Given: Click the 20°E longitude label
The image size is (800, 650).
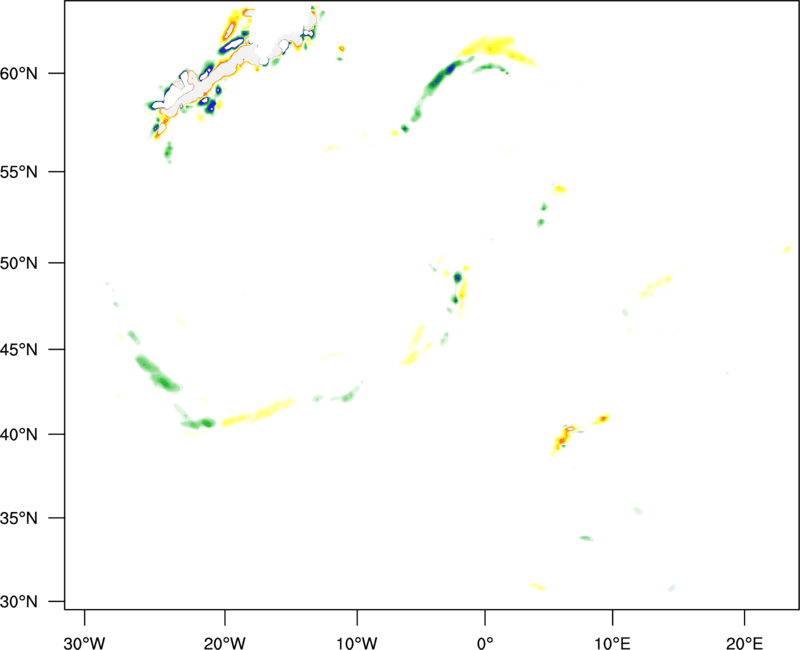Looking at the screenshot, I should pos(744,643).
